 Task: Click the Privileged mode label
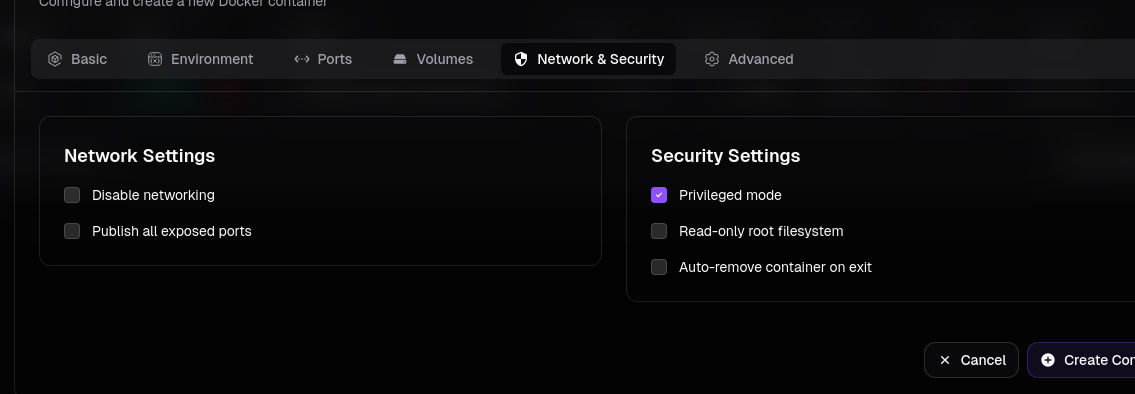click(x=730, y=196)
